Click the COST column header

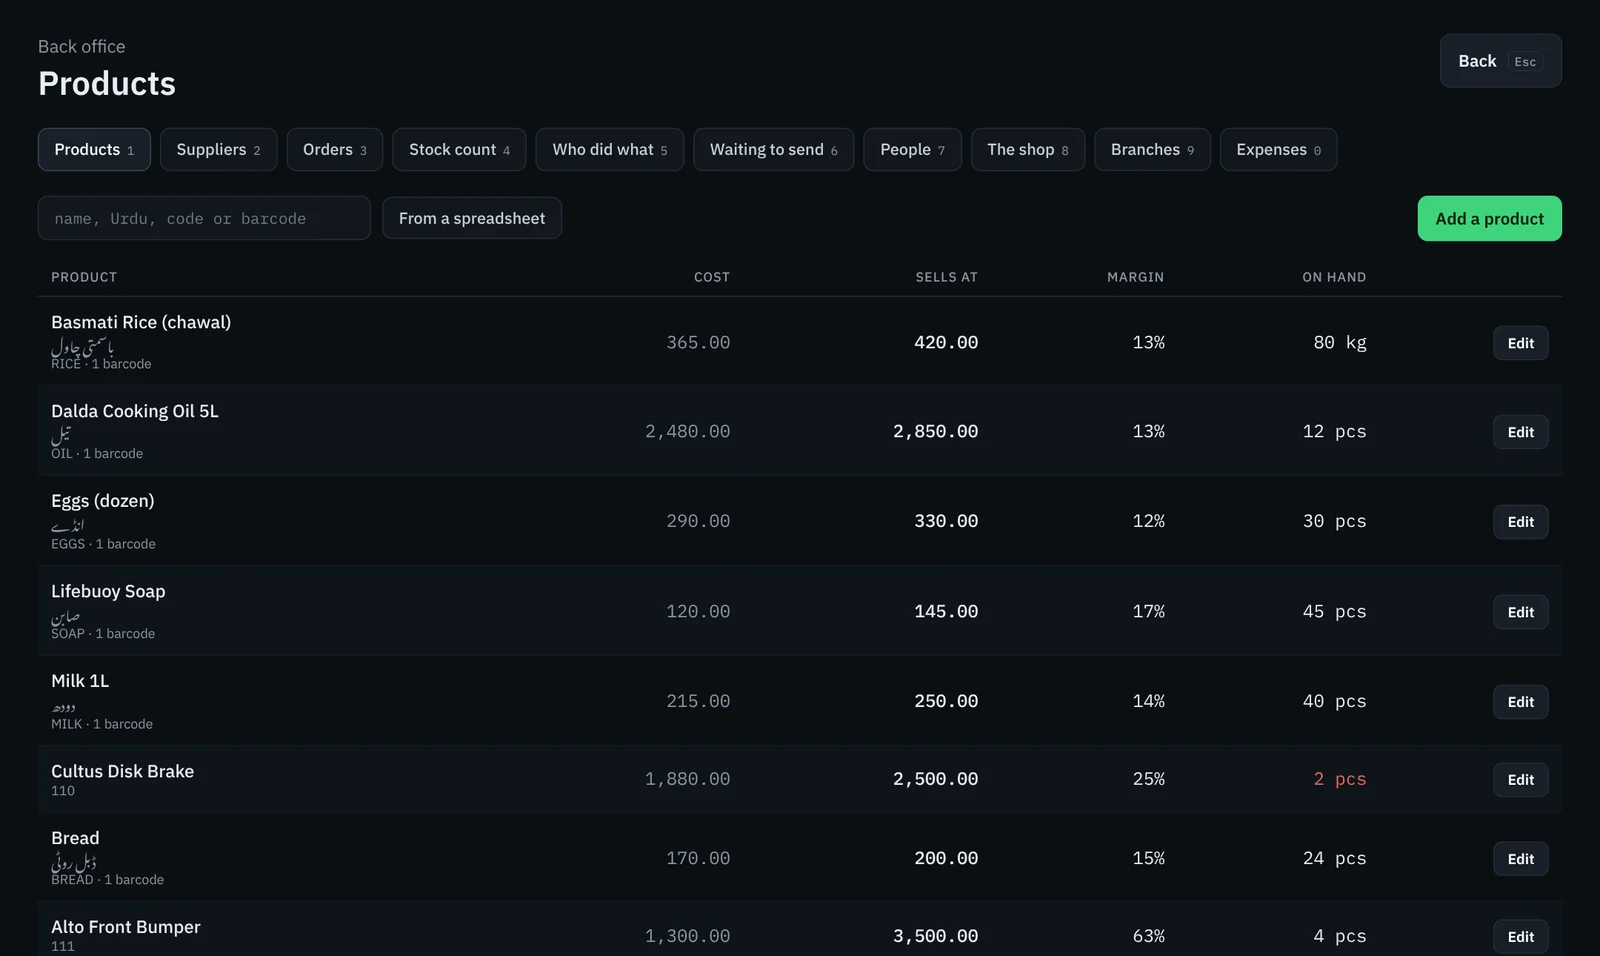(x=712, y=277)
